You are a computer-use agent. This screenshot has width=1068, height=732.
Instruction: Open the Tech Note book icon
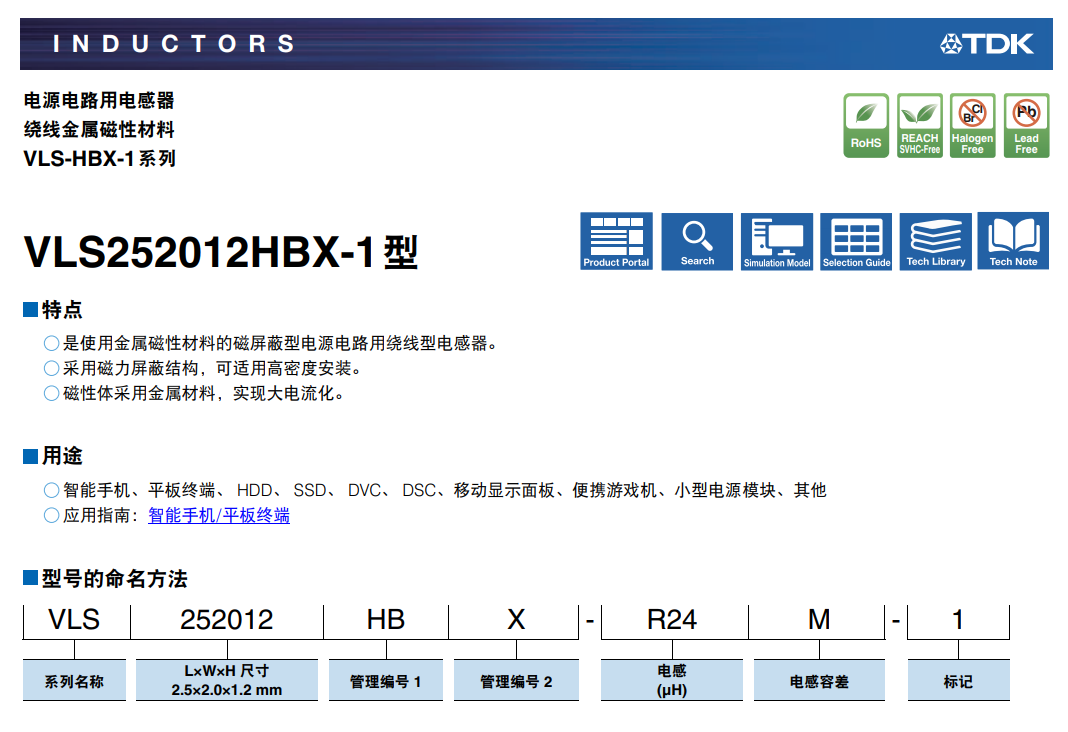click(x=1013, y=241)
